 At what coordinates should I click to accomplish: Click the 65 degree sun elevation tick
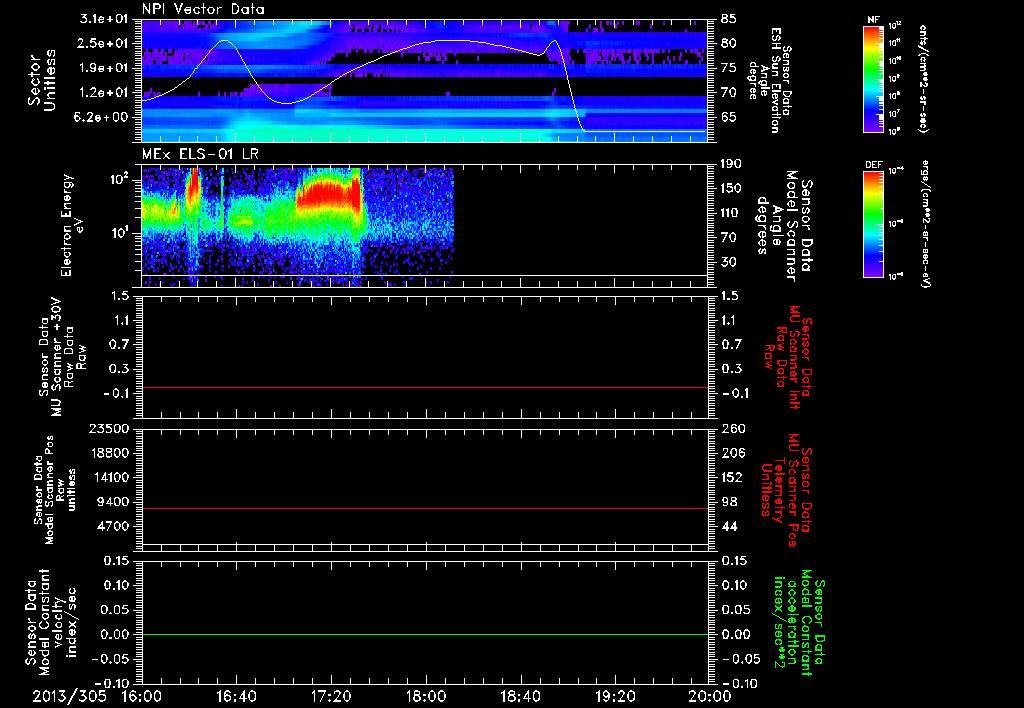click(729, 118)
